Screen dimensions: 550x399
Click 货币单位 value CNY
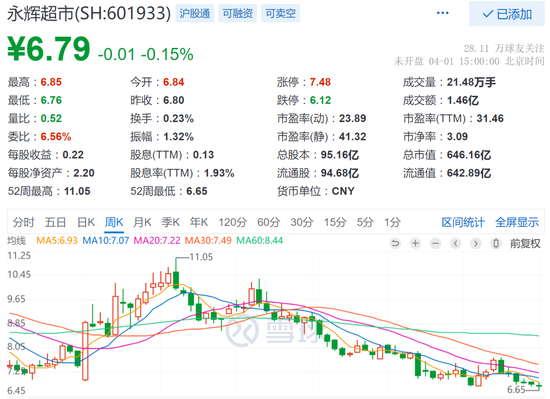[x=343, y=191]
